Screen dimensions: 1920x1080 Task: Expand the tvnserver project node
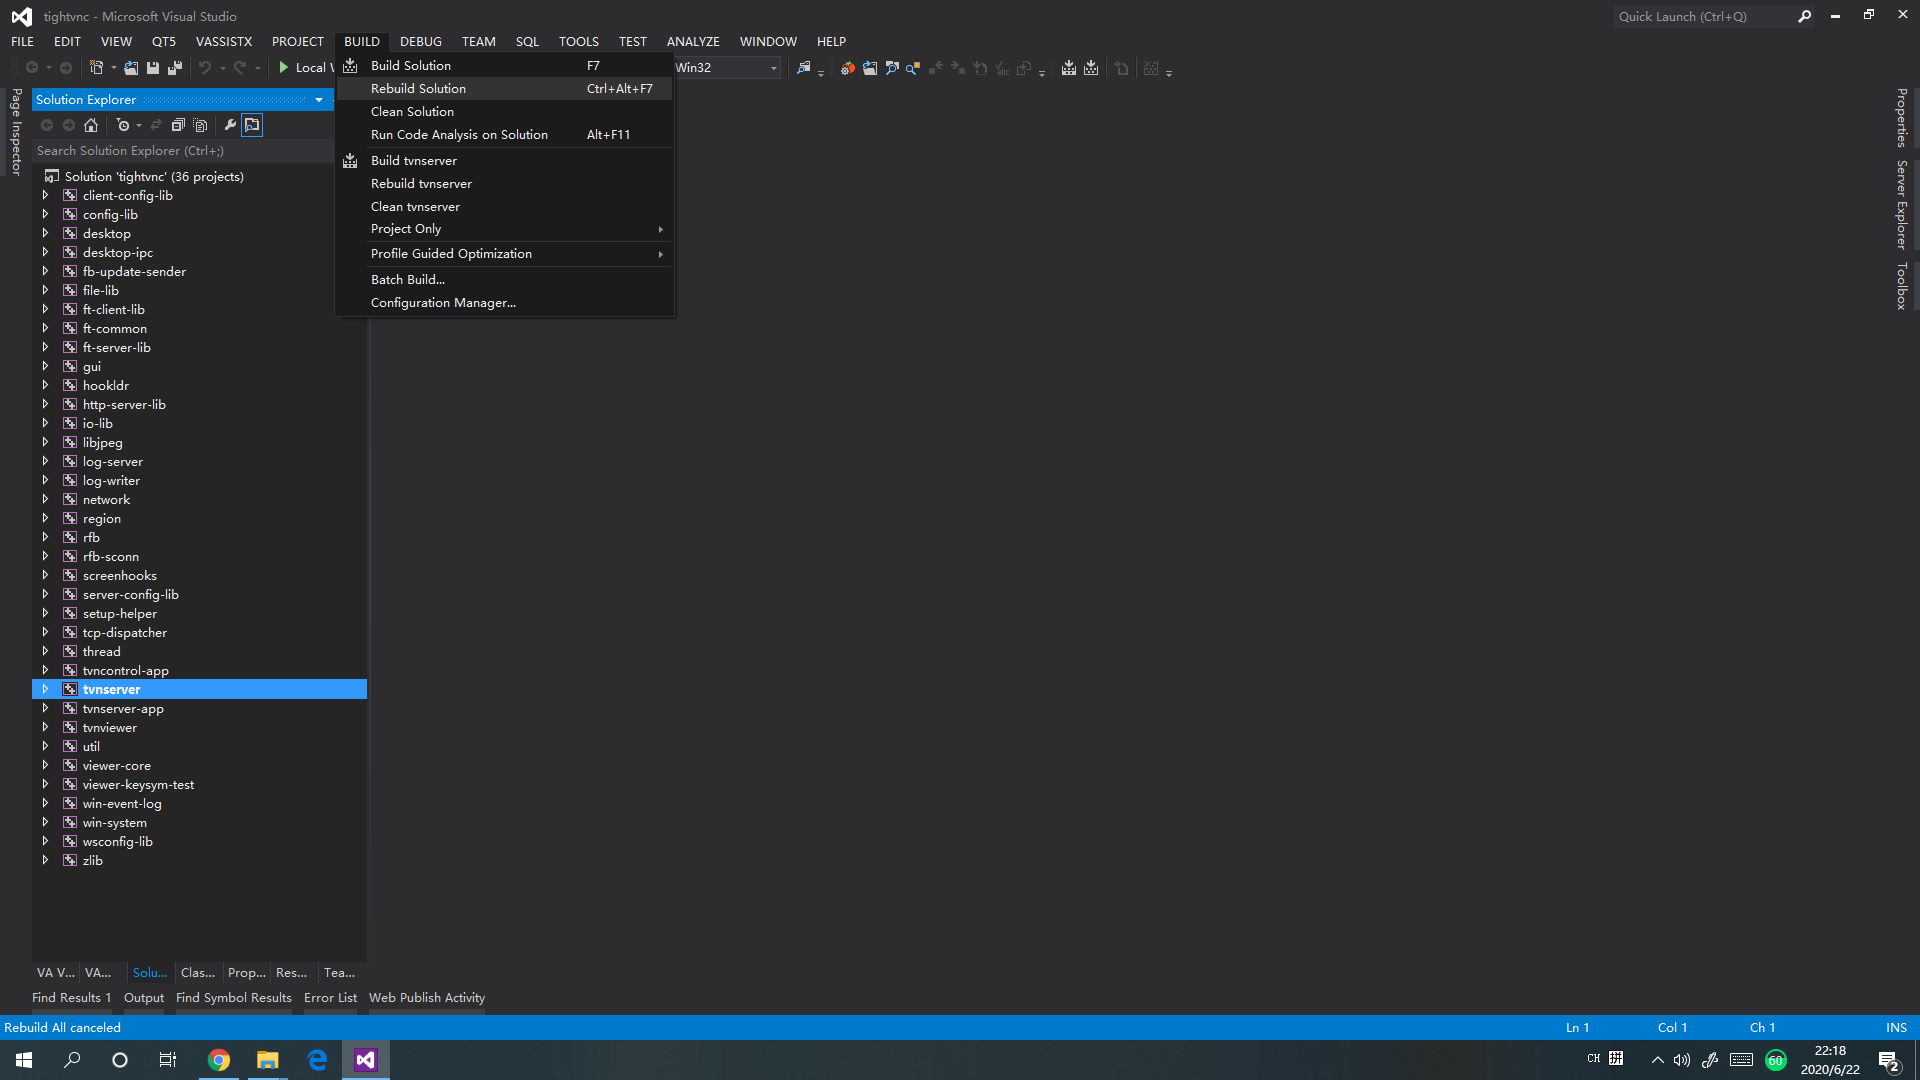point(45,689)
